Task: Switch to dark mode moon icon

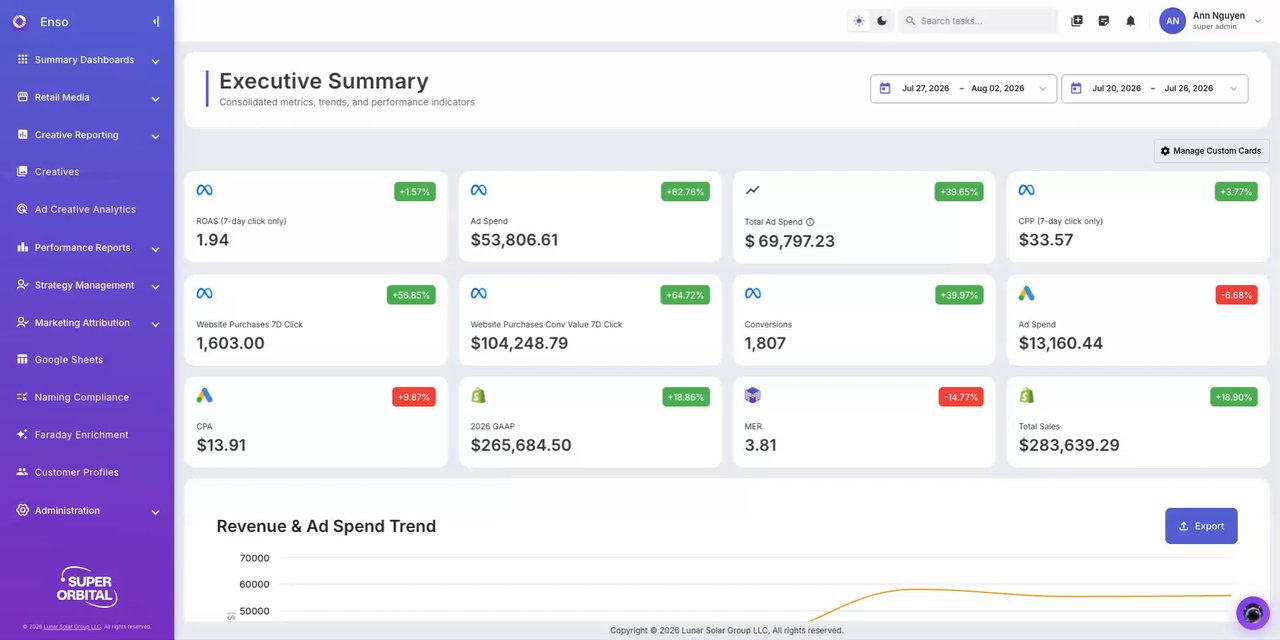Action: pos(882,21)
